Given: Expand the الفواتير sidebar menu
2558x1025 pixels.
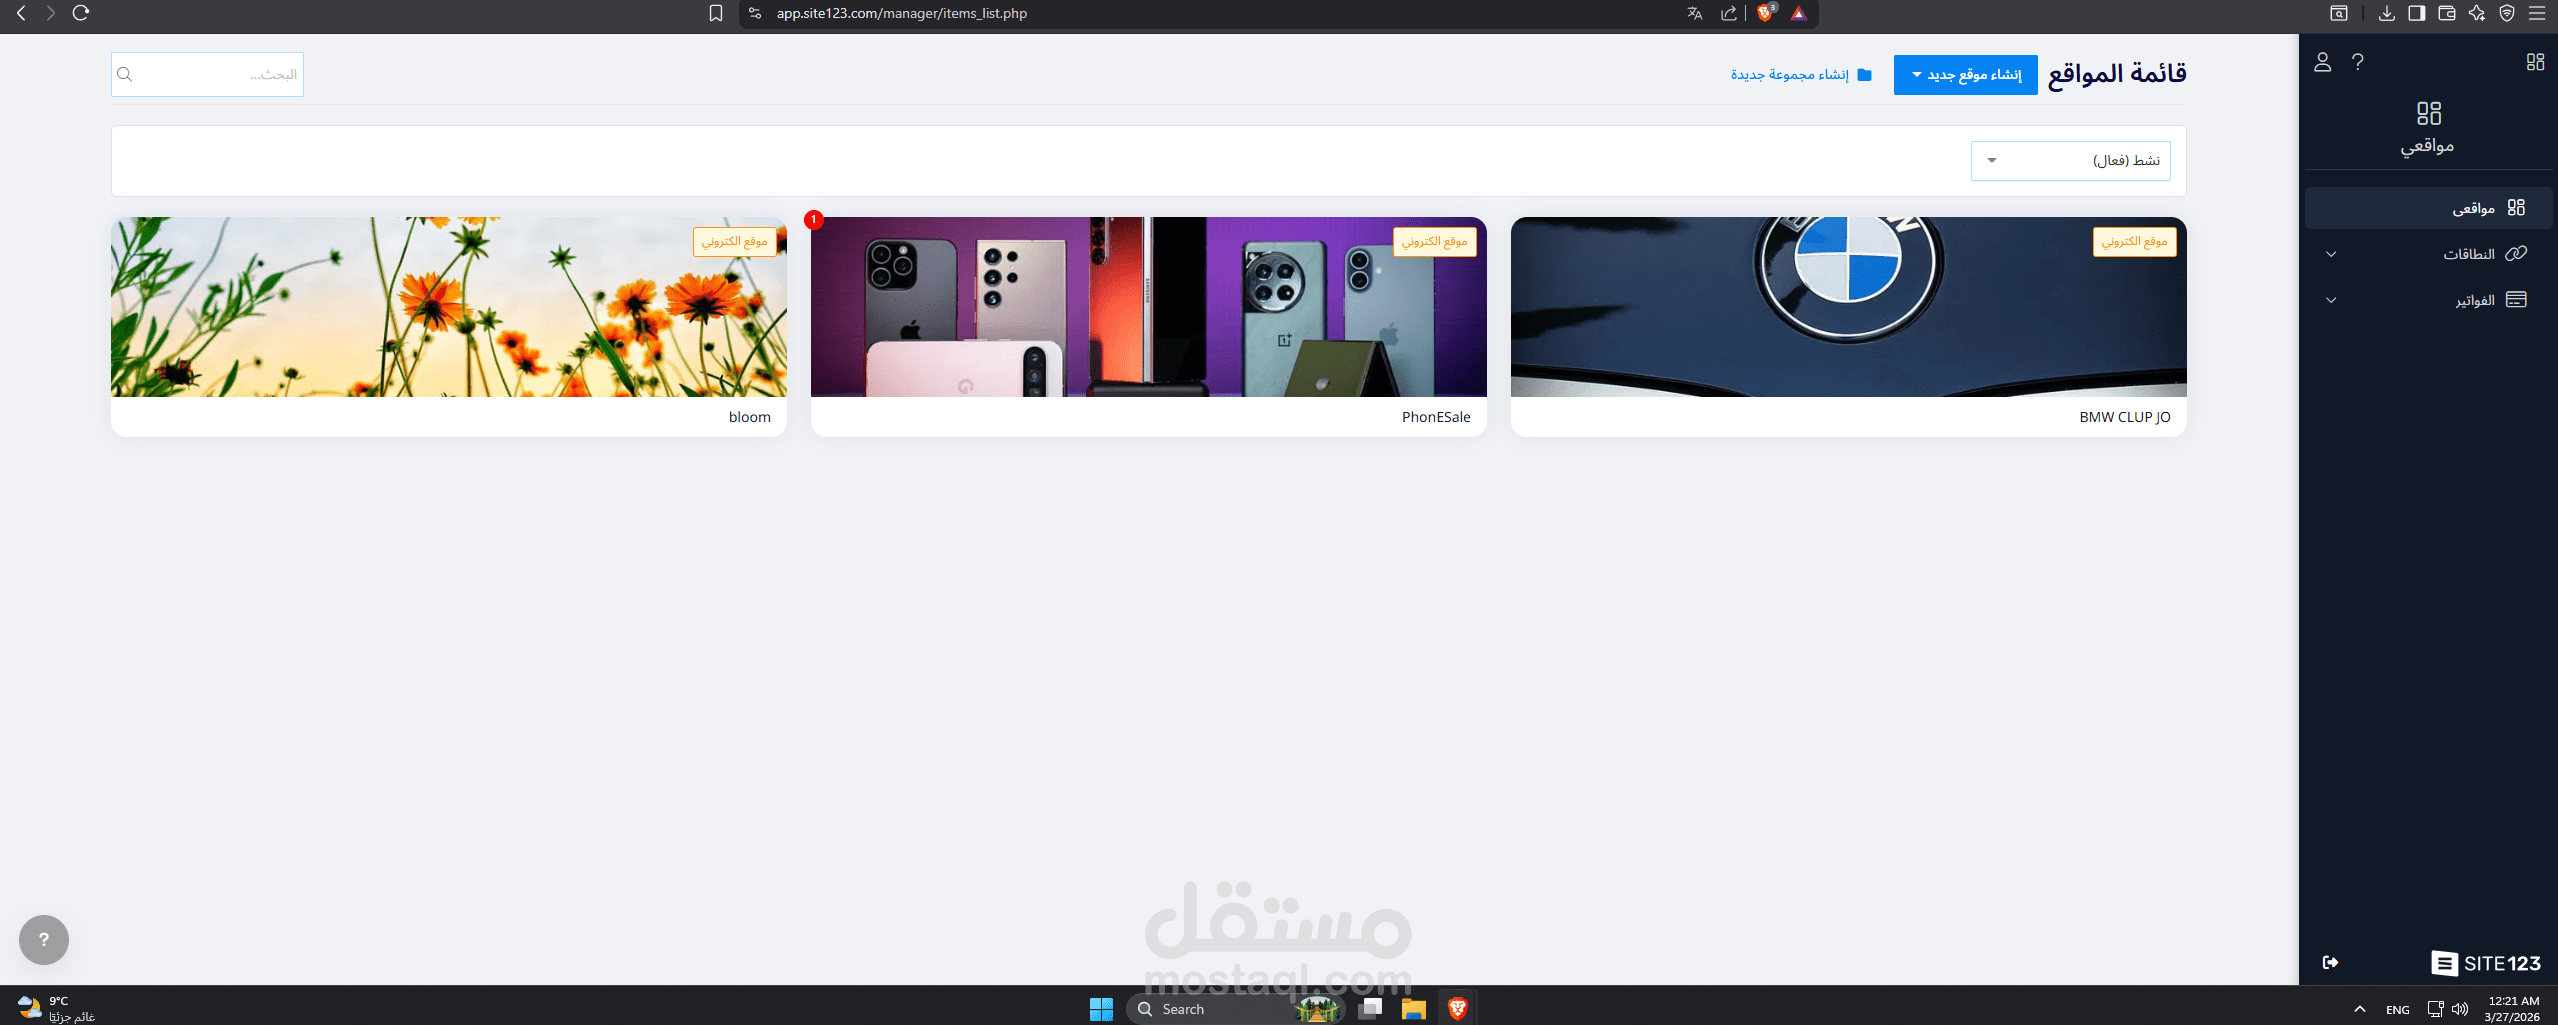Looking at the screenshot, I should coord(2429,300).
